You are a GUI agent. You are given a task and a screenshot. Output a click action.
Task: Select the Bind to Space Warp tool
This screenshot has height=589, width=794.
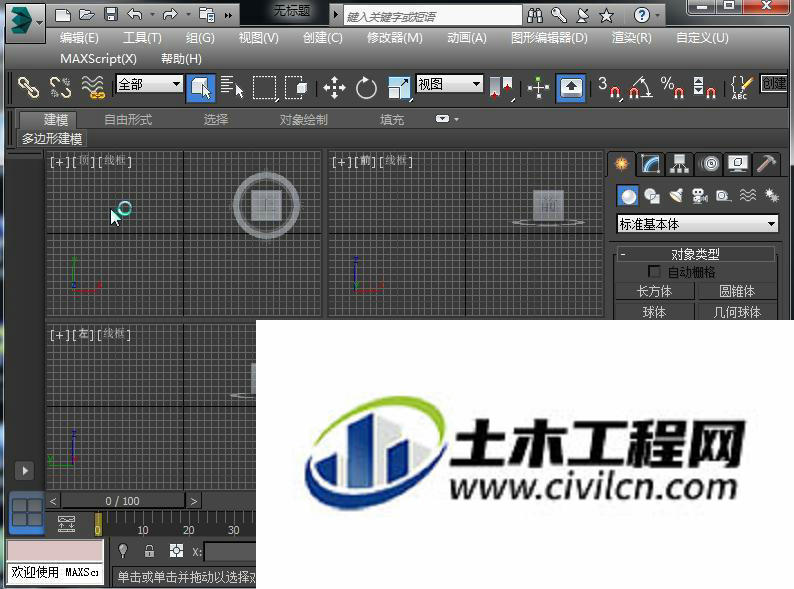[93, 87]
